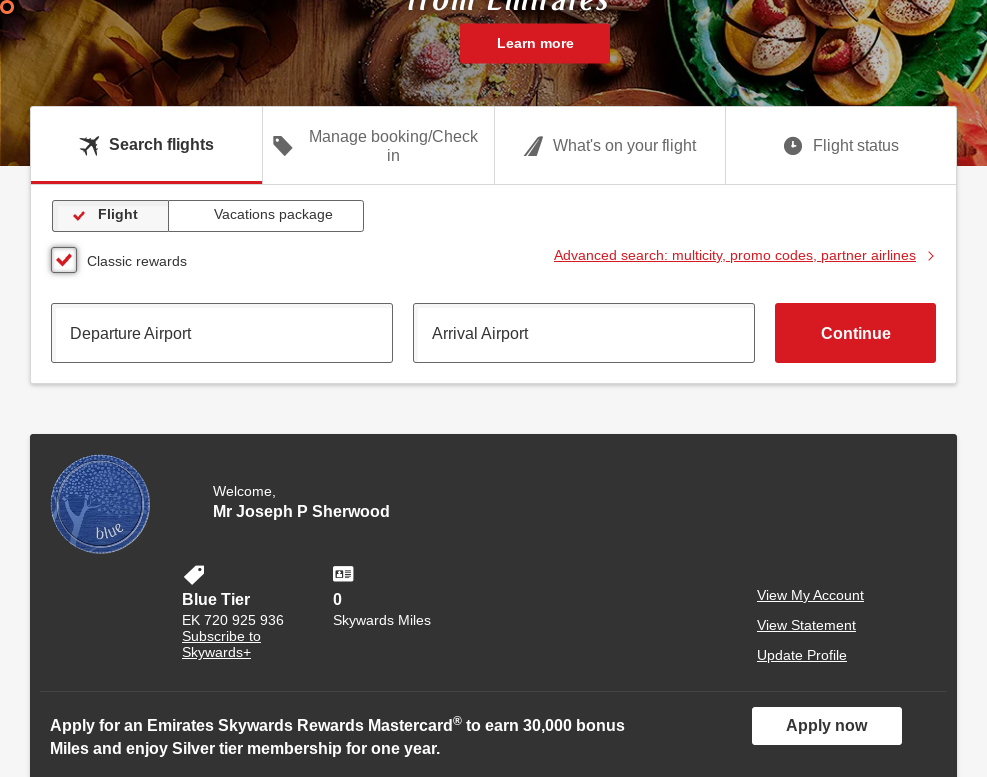Switch to the Flight status tab
Viewport: 987px width, 777px height.
pos(841,145)
